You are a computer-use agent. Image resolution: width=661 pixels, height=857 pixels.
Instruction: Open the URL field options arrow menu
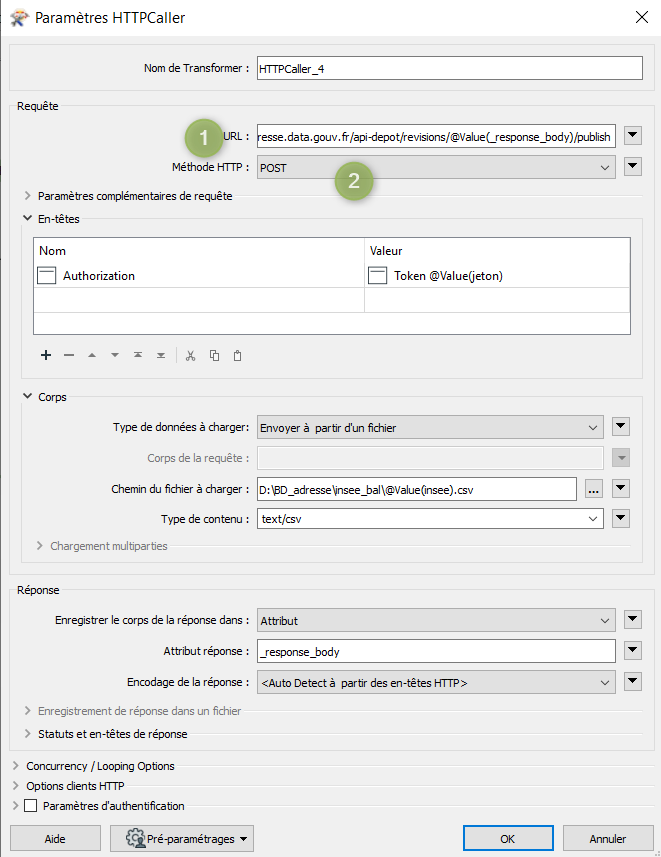[633, 136]
